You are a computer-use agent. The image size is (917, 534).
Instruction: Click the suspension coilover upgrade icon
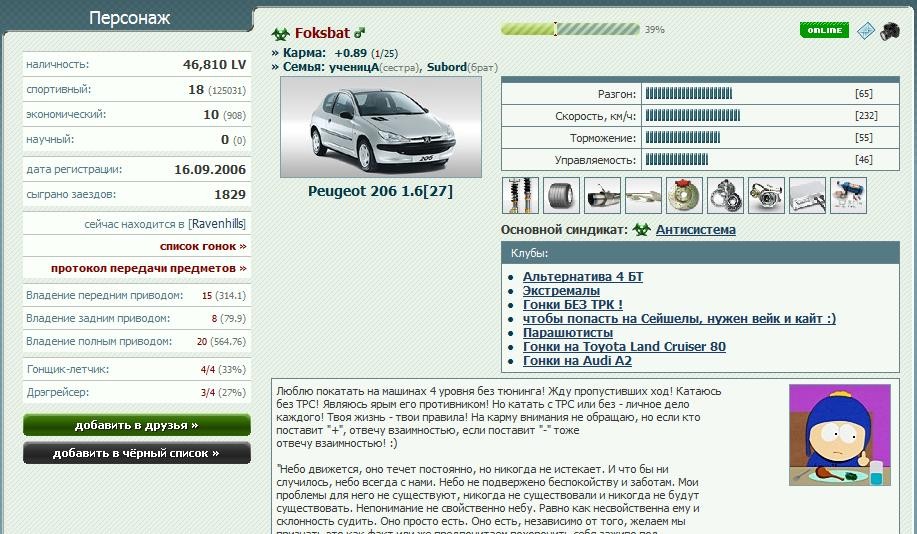tap(520, 195)
